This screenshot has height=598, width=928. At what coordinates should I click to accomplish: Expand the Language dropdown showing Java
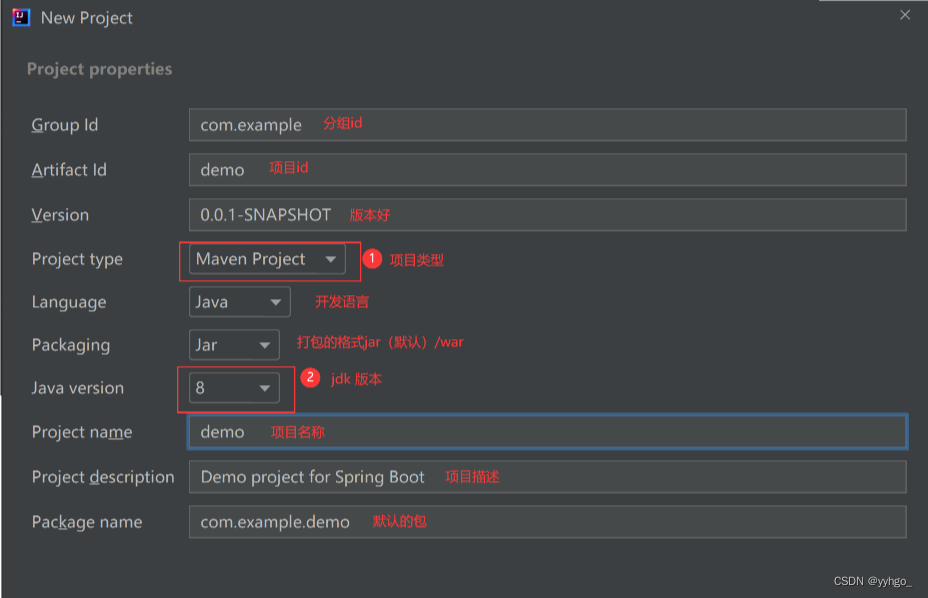coord(239,302)
